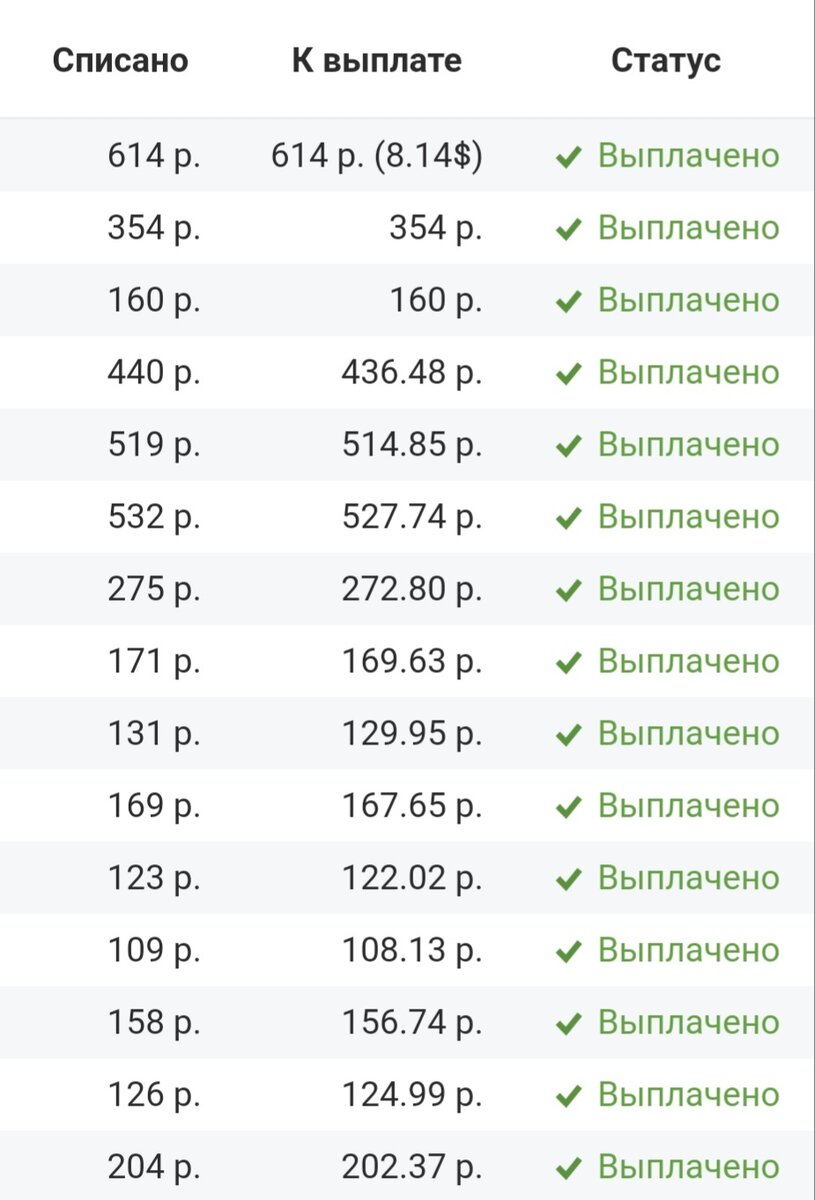Click the checkmark icon beside 202.37 р. payout

[568, 1168]
